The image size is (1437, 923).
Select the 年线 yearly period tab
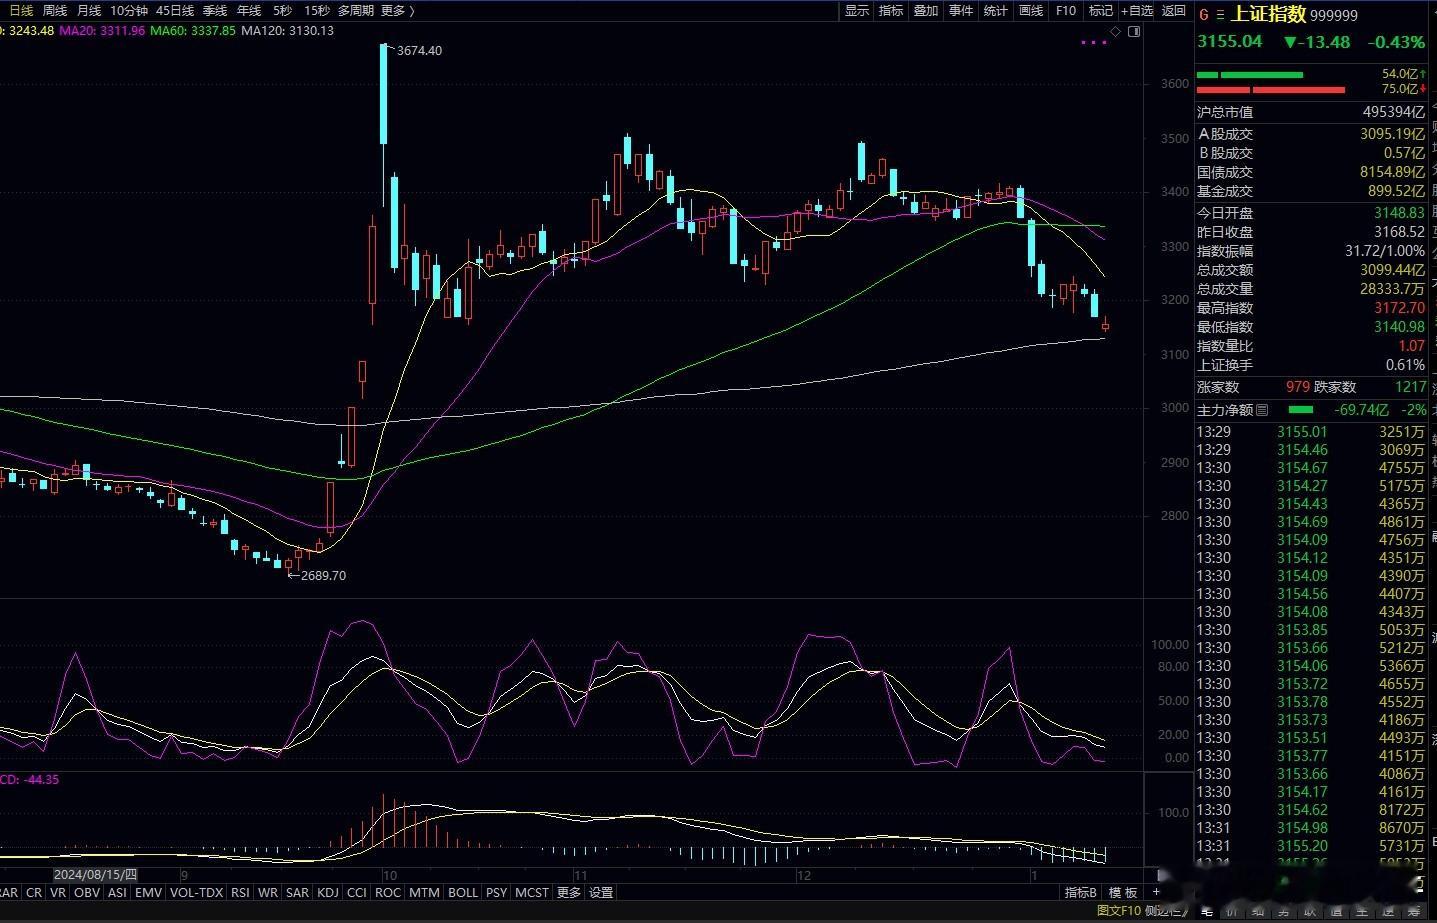pos(249,11)
